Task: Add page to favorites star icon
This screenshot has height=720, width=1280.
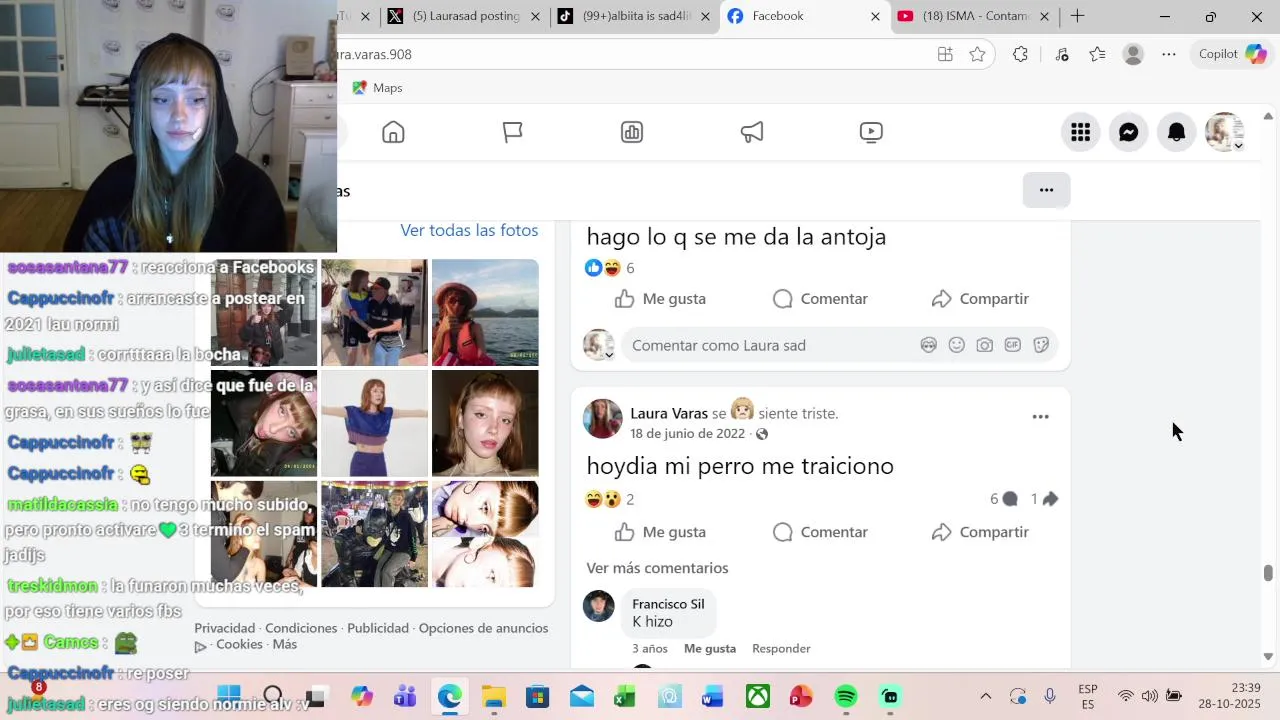Action: [x=977, y=55]
